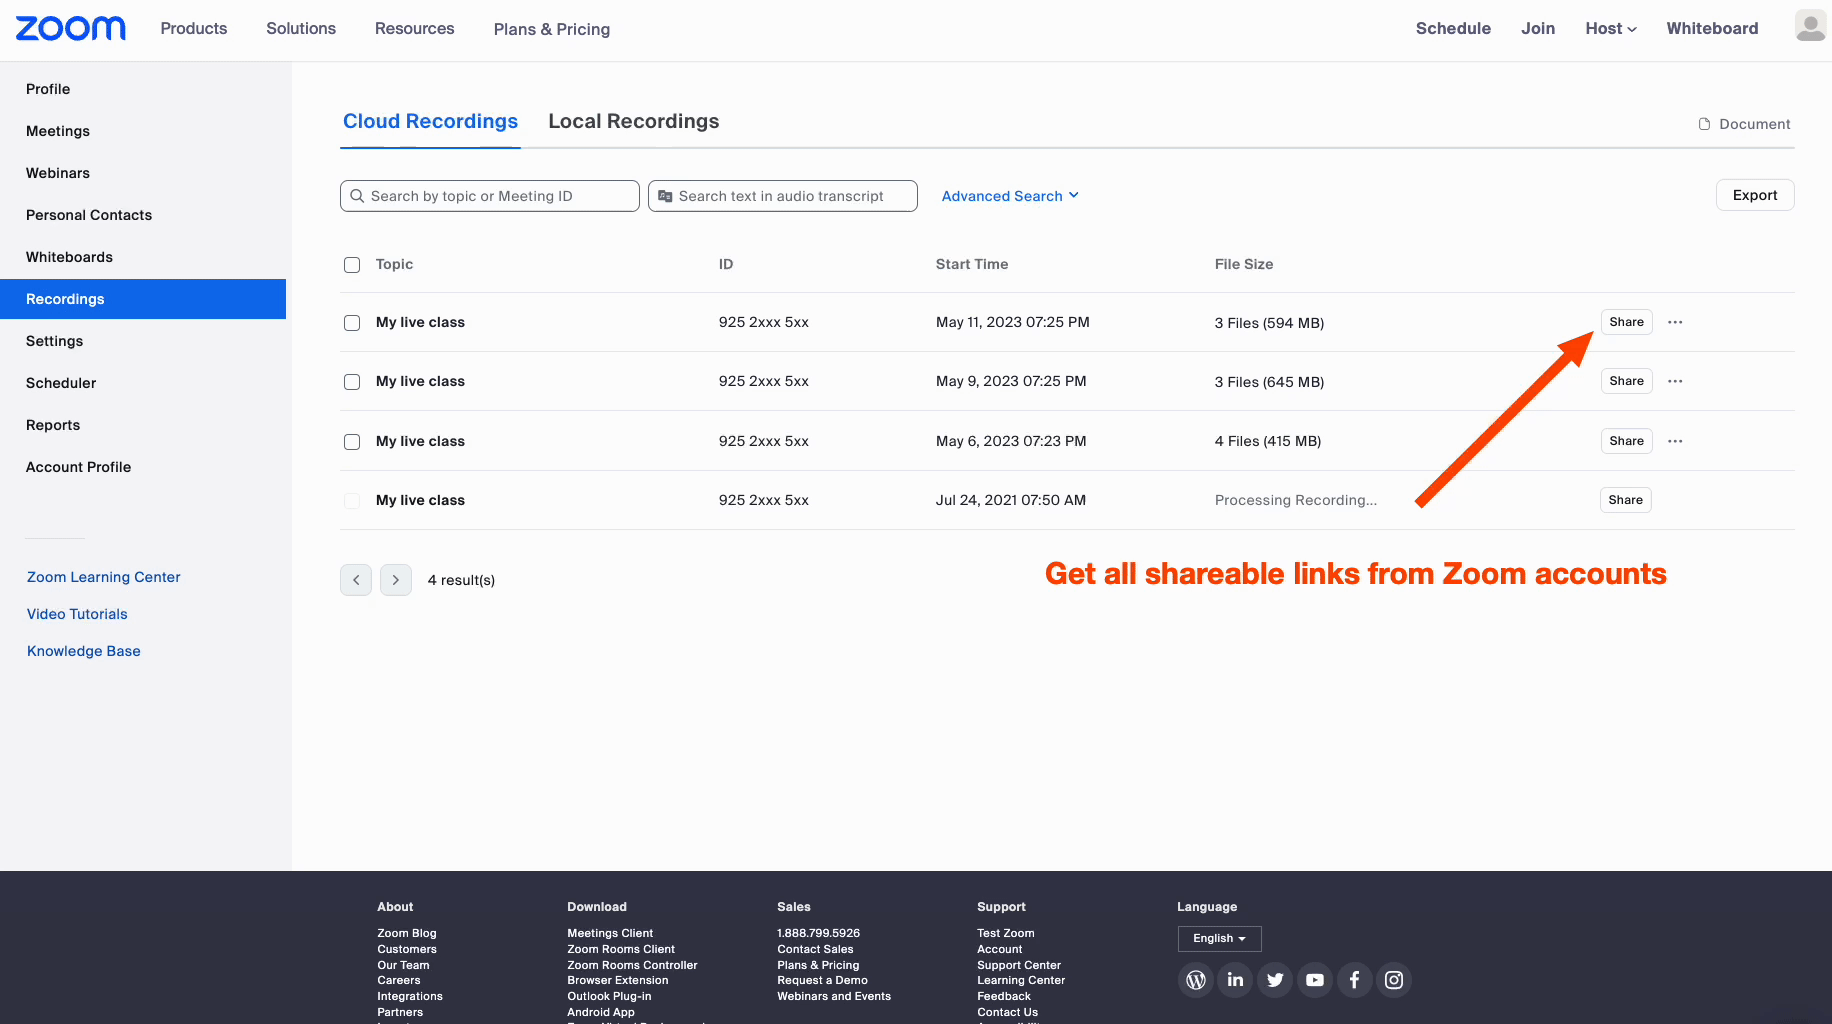Go to Plans & Pricing
Image resolution: width=1832 pixels, height=1024 pixels.
(x=552, y=29)
